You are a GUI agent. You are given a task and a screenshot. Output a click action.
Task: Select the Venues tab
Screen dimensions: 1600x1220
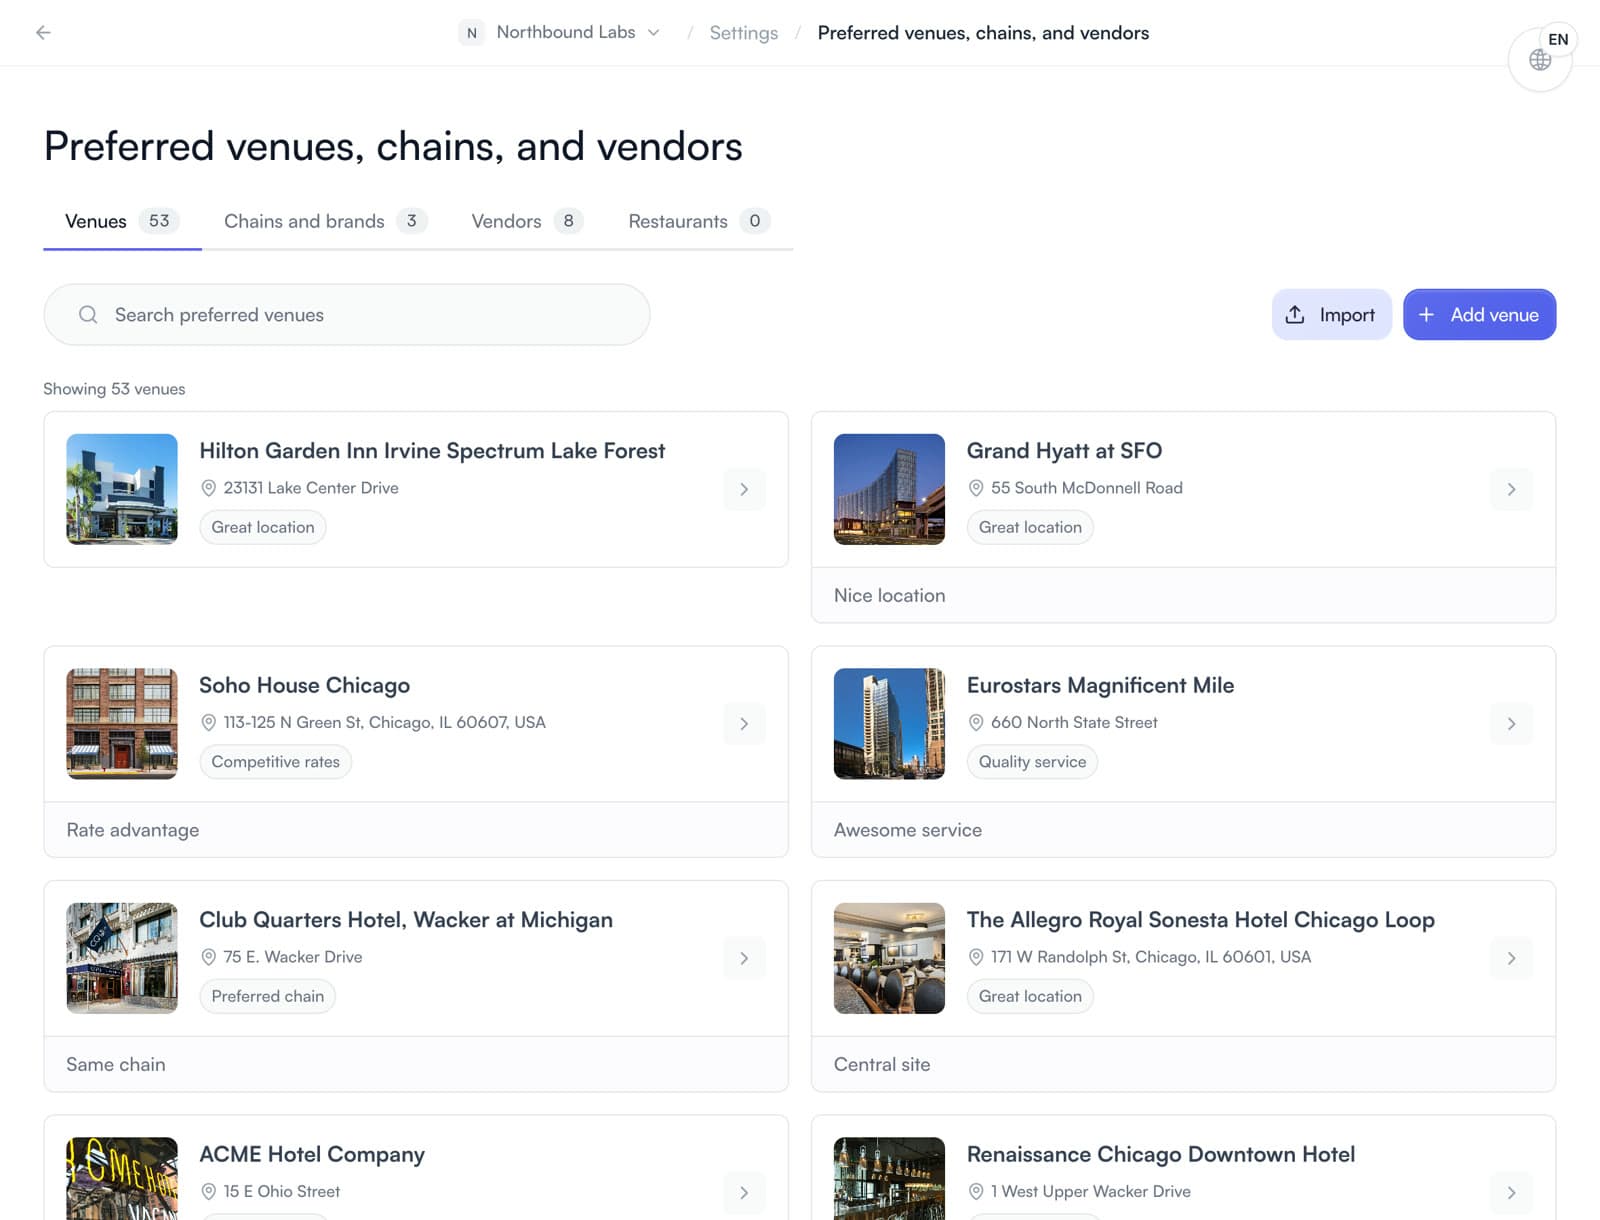pyautogui.click(x=122, y=221)
